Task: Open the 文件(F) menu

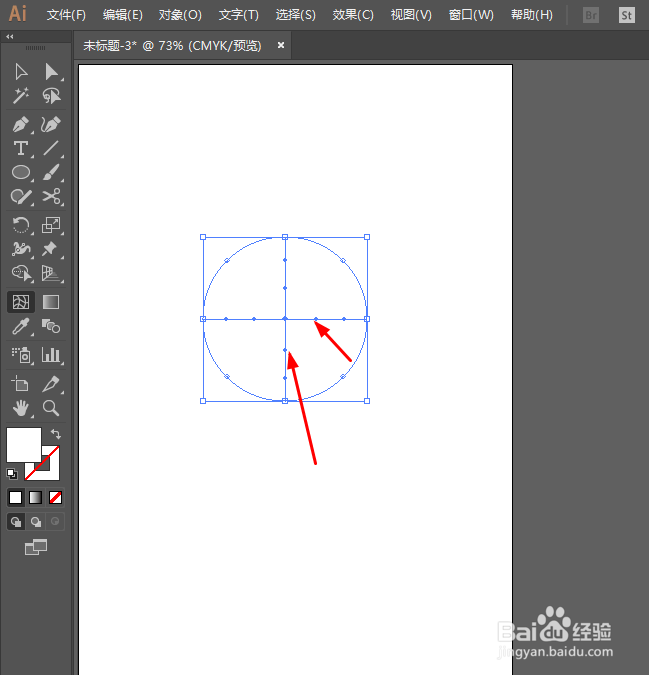Action: coord(66,15)
